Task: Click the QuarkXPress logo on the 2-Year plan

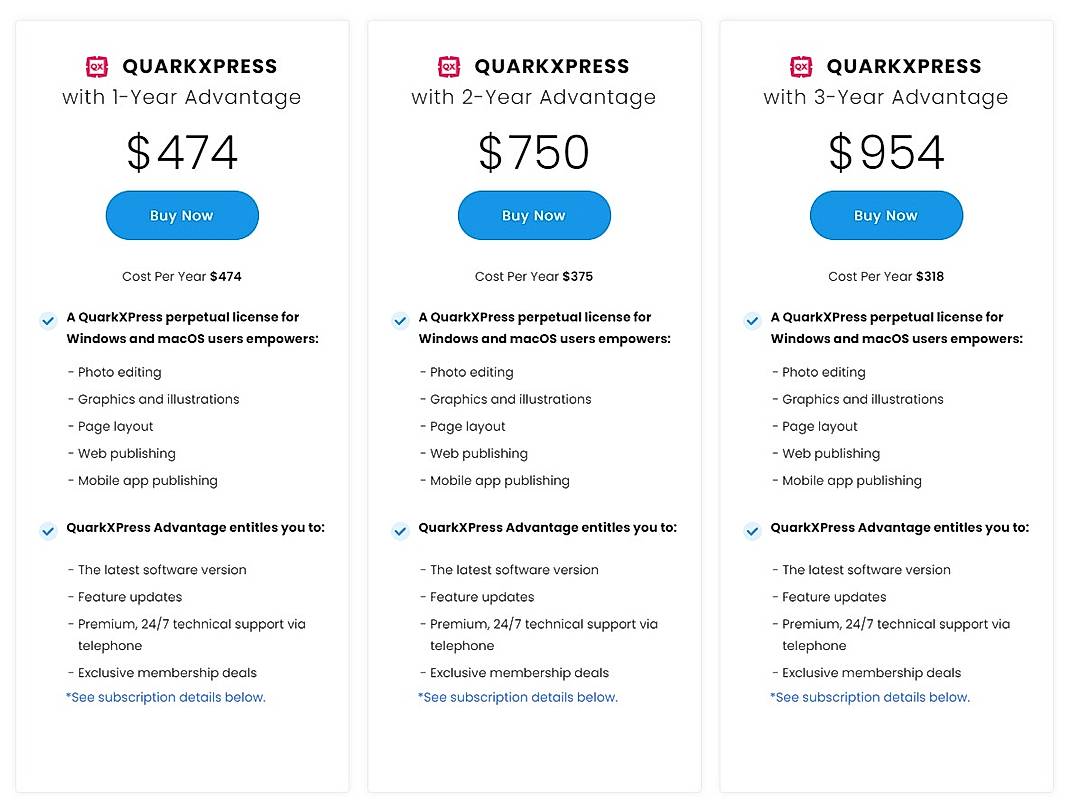Action: pyautogui.click(x=449, y=66)
